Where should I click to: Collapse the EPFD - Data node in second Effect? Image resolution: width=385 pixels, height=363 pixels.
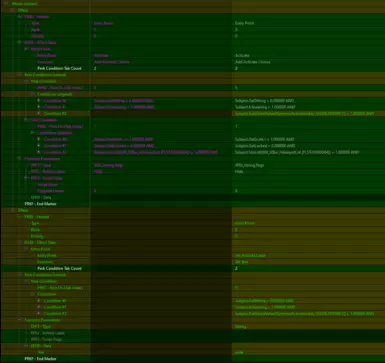(26, 346)
